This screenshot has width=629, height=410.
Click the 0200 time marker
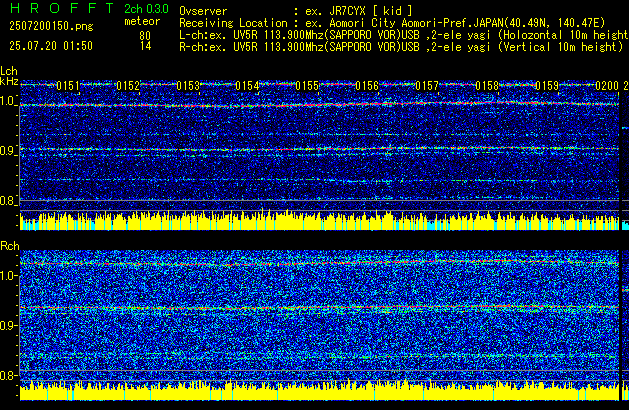click(607, 86)
